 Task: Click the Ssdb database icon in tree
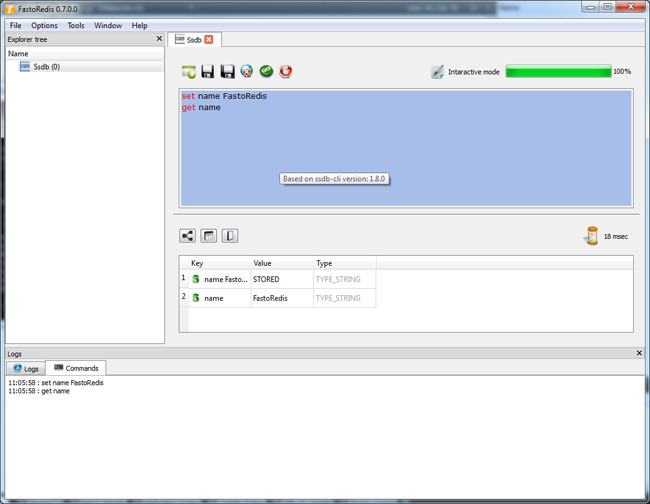pos(25,66)
